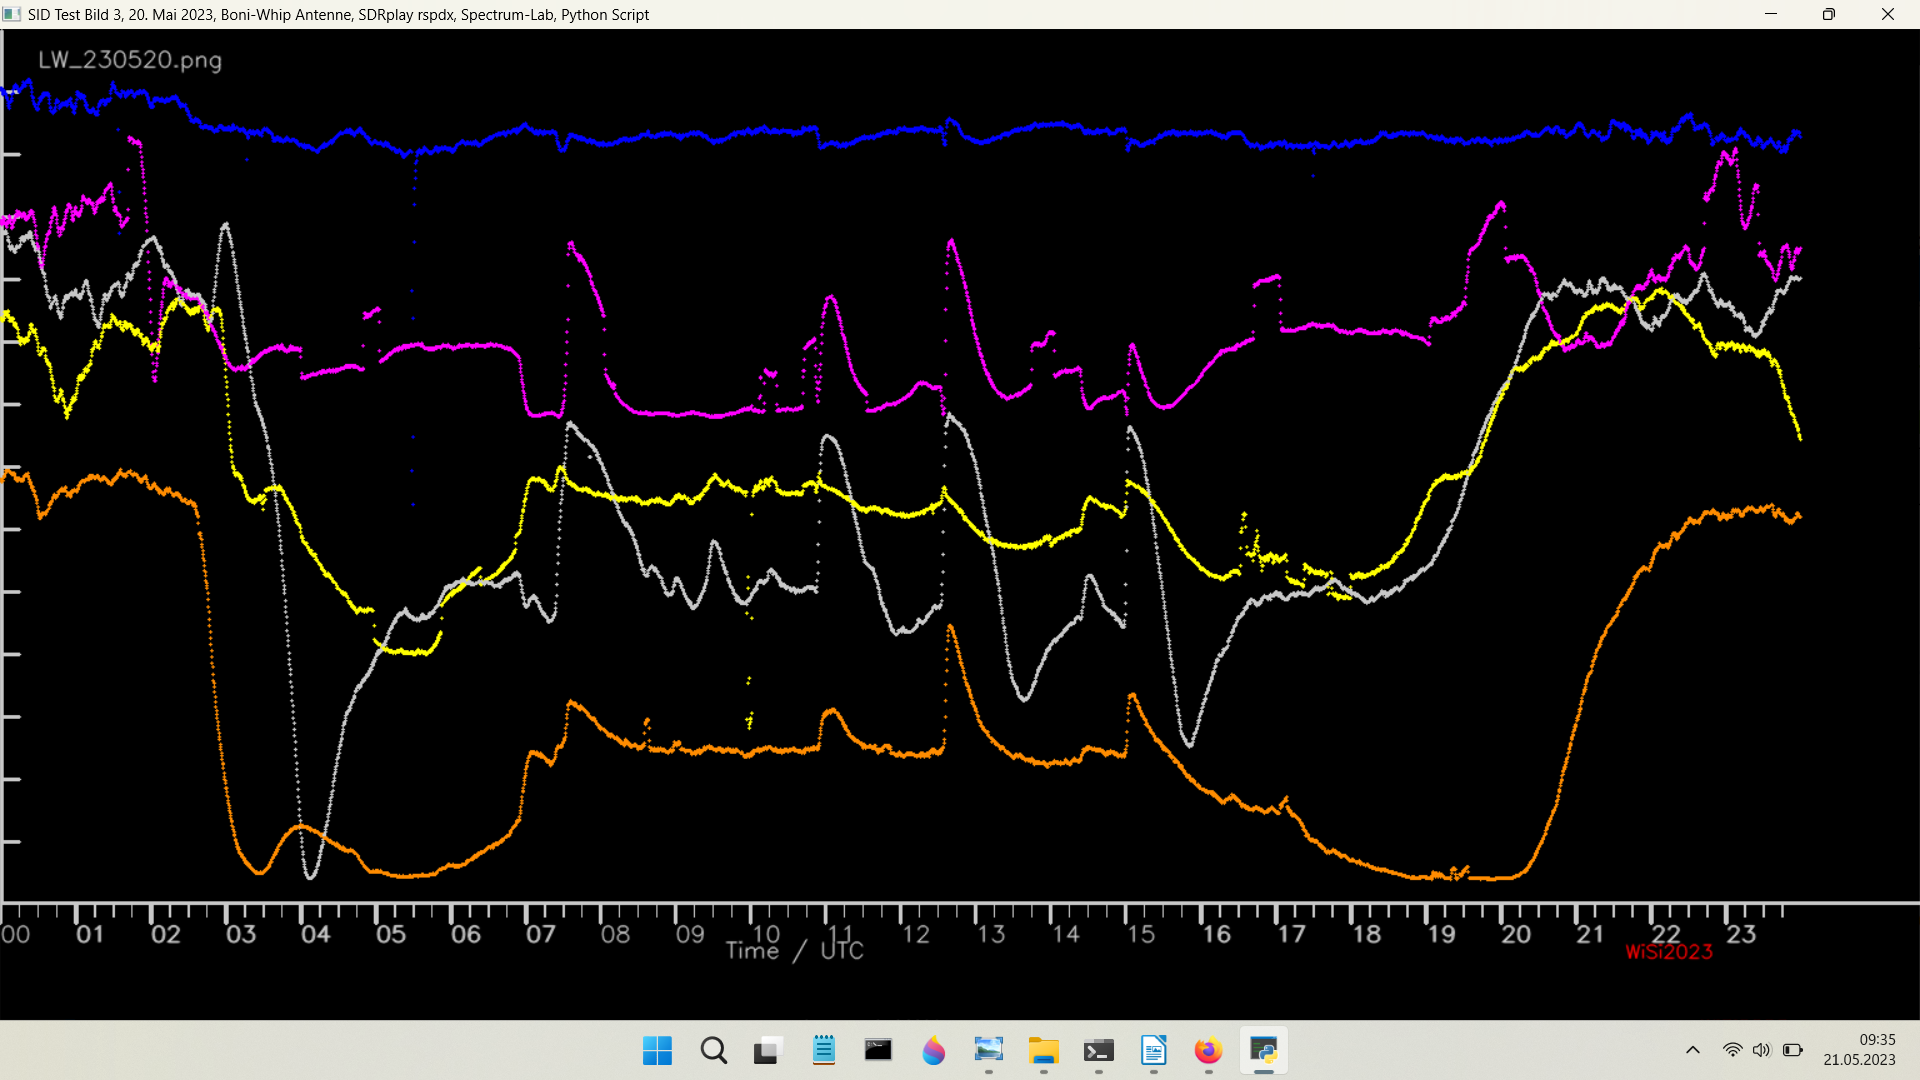Screen dimensions: 1920x1080
Task: Click the 02 hour label on the axis
Action: [166, 934]
